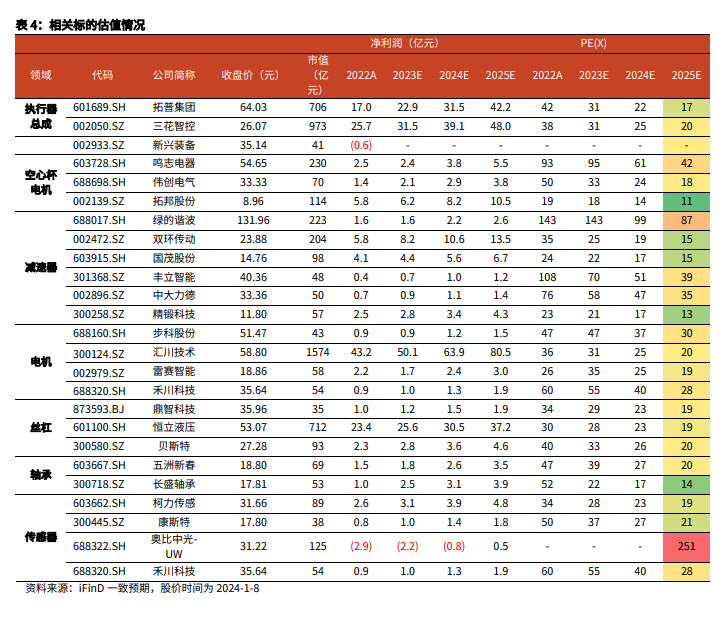Viewport: 724px width, 622px height.
Task: Select the 净利润（亿元）group header
Action: click(x=404, y=43)
